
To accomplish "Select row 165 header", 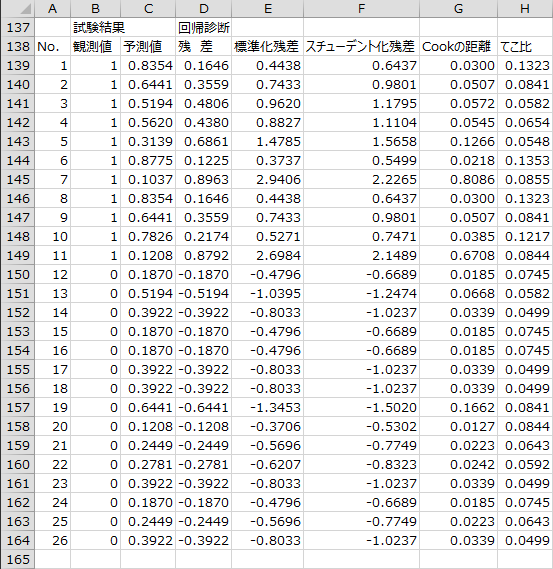I will point(18,559).
